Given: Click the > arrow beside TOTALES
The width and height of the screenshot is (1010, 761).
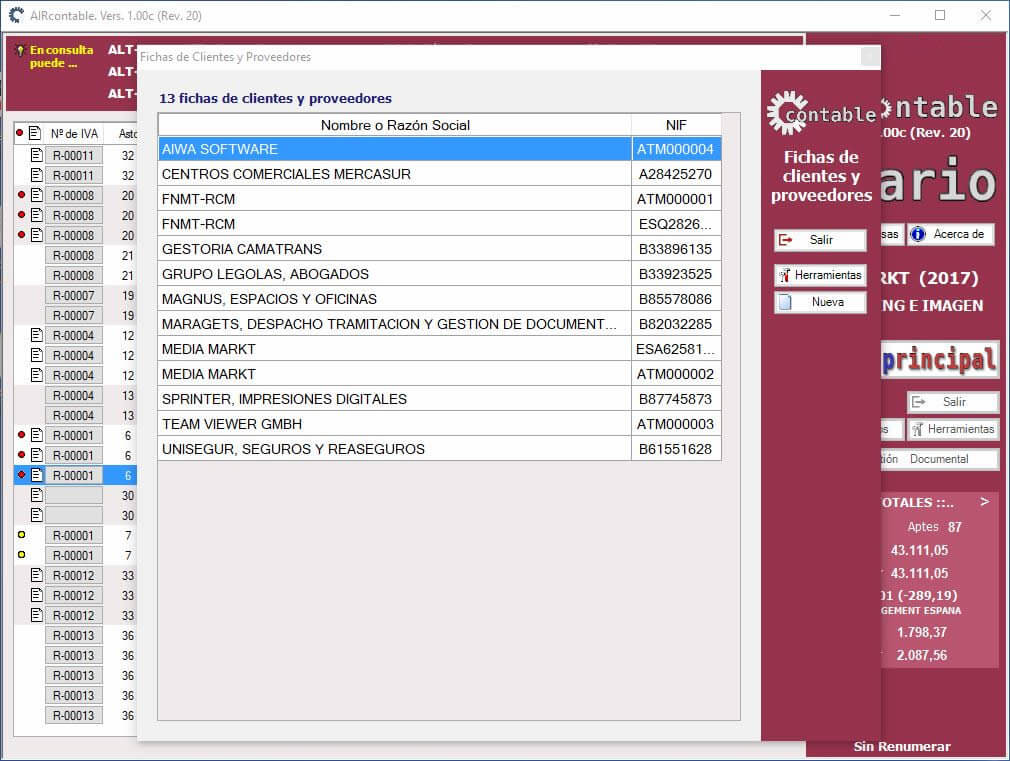Looking at the screenshot, I should (x=985, y=501).
